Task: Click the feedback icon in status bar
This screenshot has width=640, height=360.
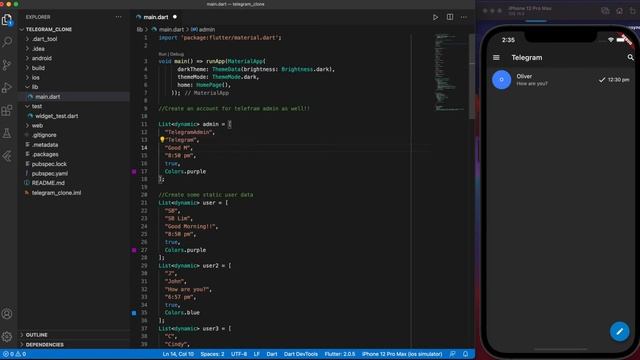Action: pyautogui.click(x=452, y=354)
